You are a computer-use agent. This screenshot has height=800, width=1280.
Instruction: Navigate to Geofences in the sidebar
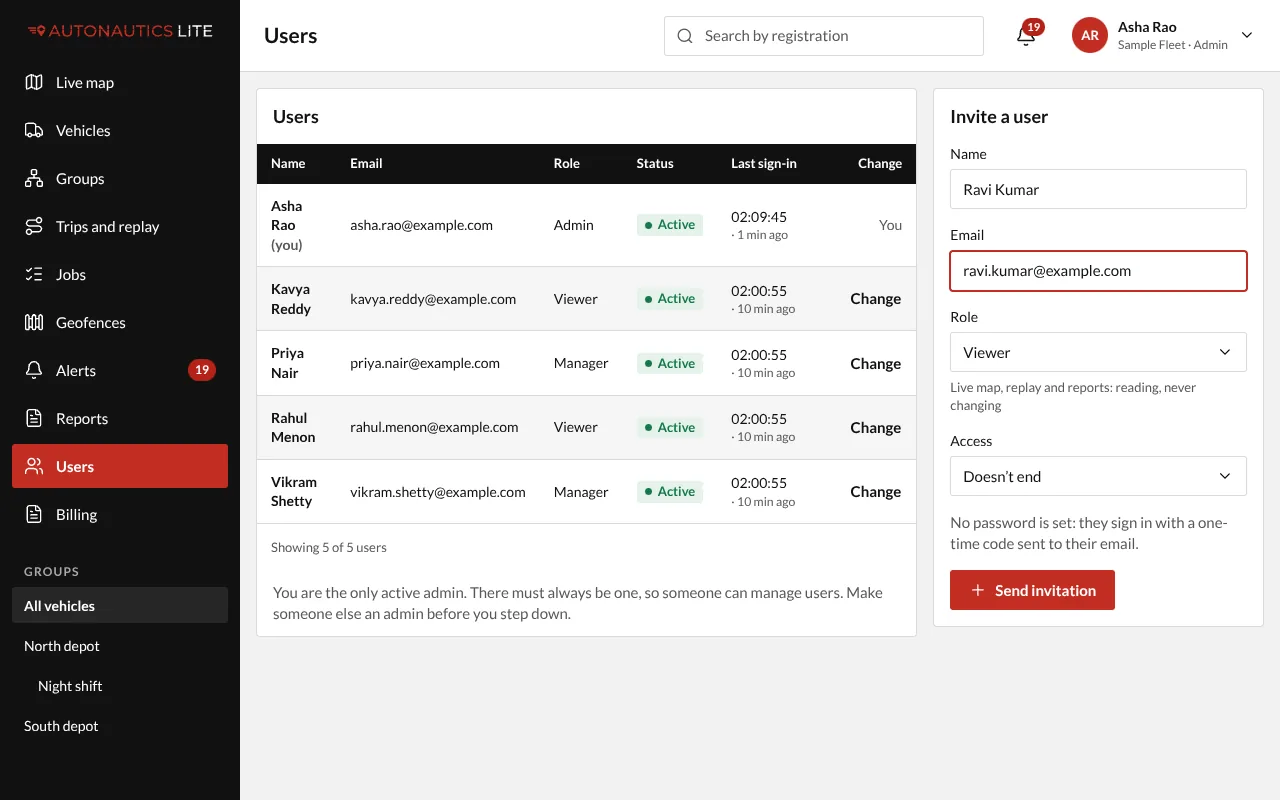tap(120, 322)
